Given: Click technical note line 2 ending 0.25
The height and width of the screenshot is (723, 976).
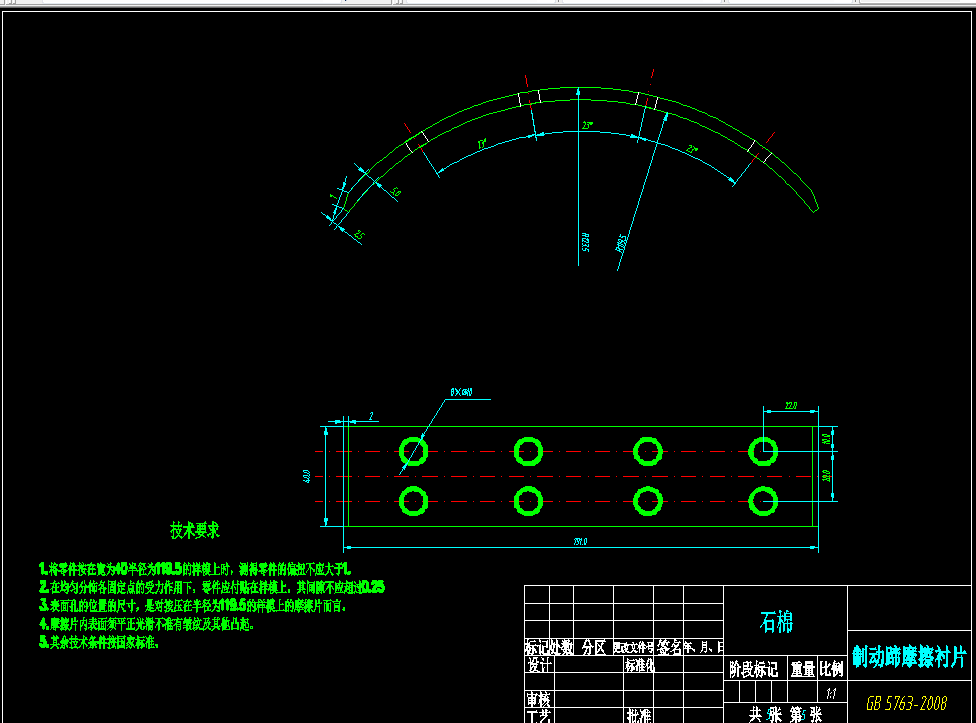Looking at the screenshot, I should click(x=212, y=587).
